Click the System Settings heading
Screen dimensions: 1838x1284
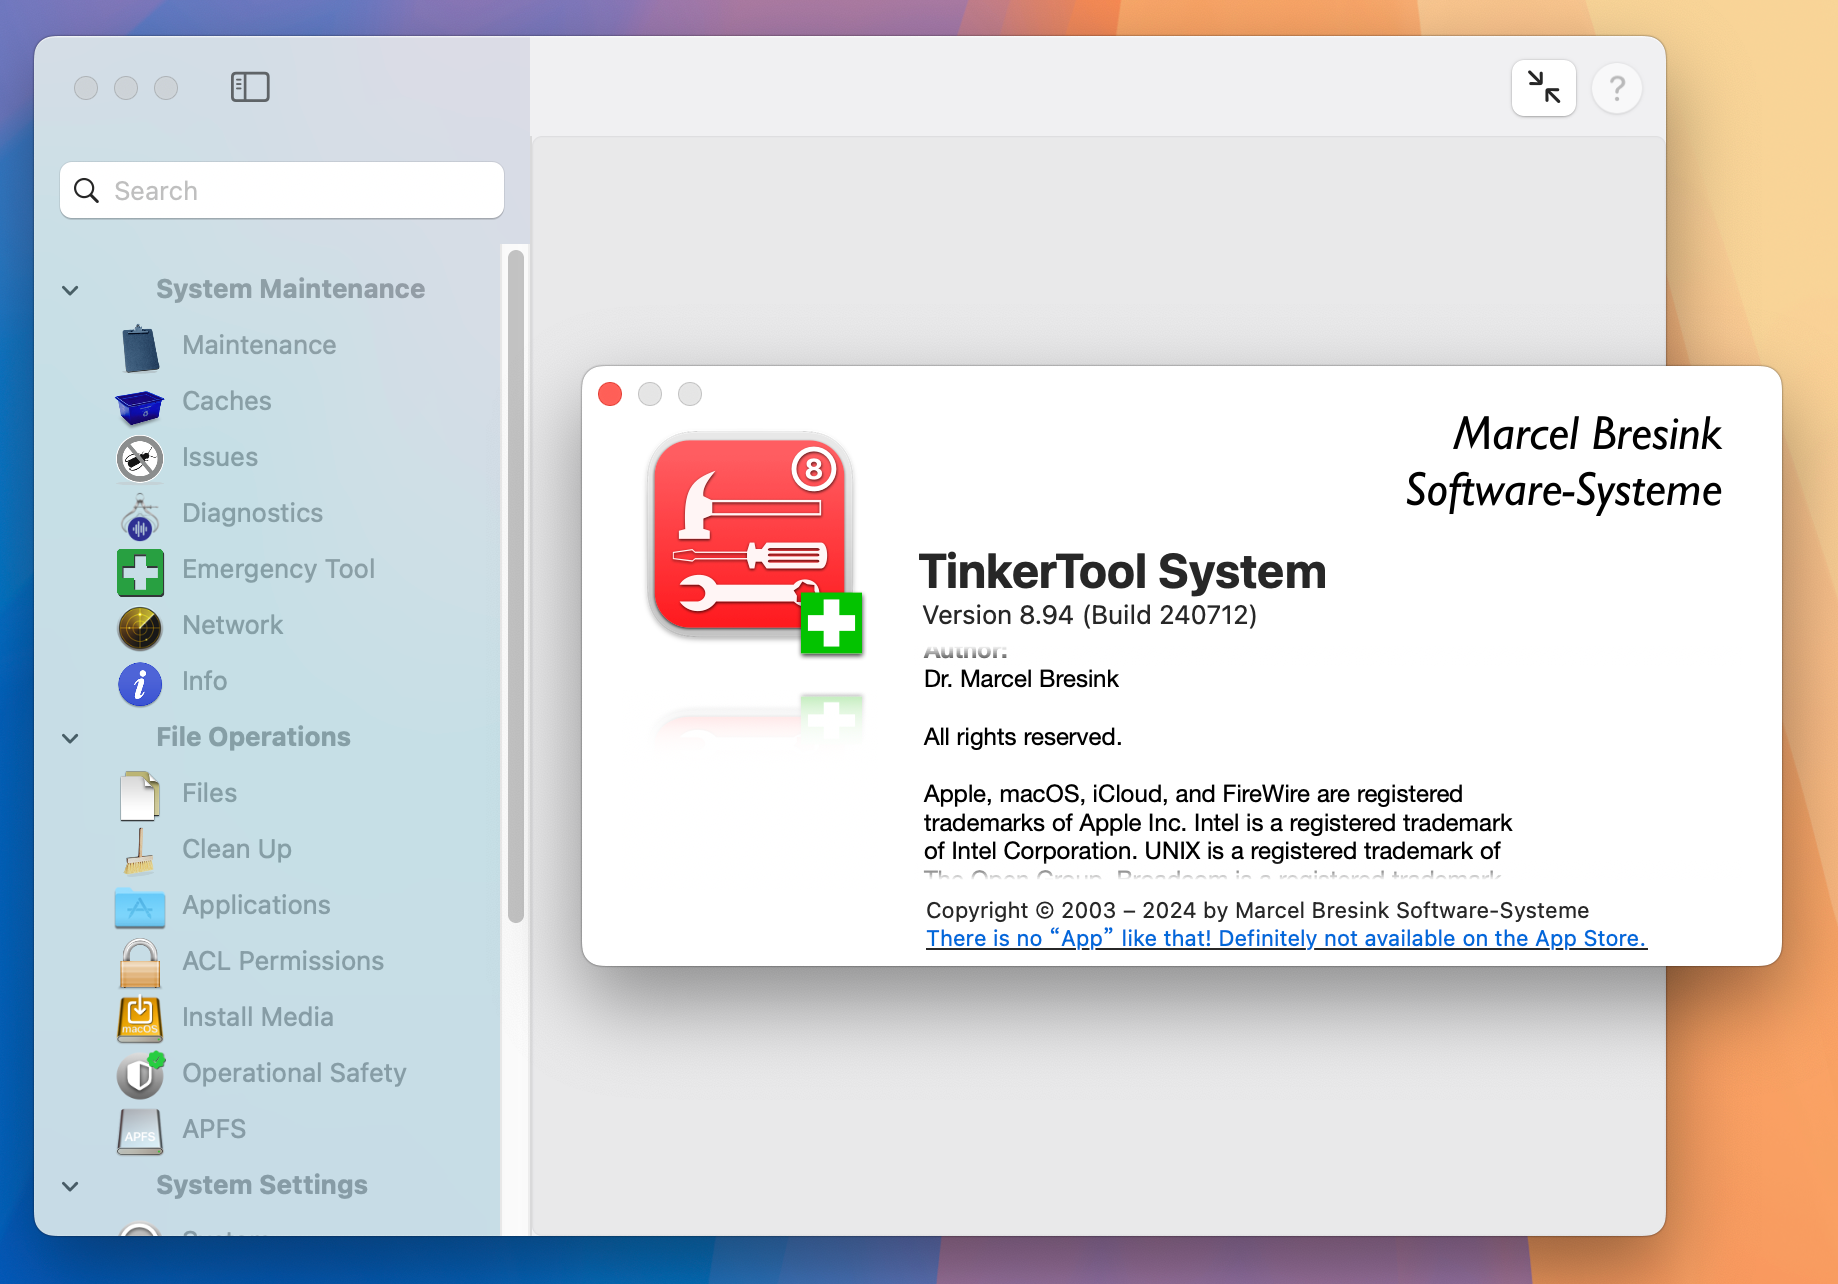pyautogui.click(x=262, y=1185)
